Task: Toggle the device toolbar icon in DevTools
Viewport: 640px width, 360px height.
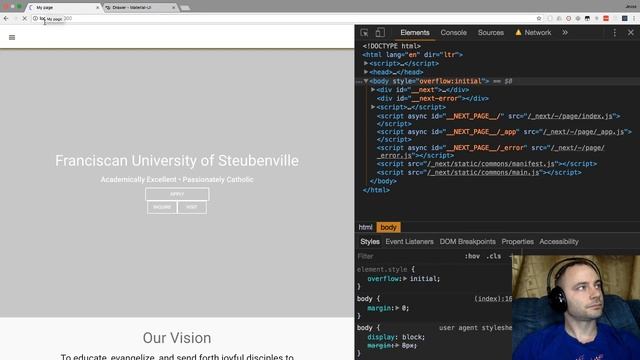Action: (x=380, y=33)
